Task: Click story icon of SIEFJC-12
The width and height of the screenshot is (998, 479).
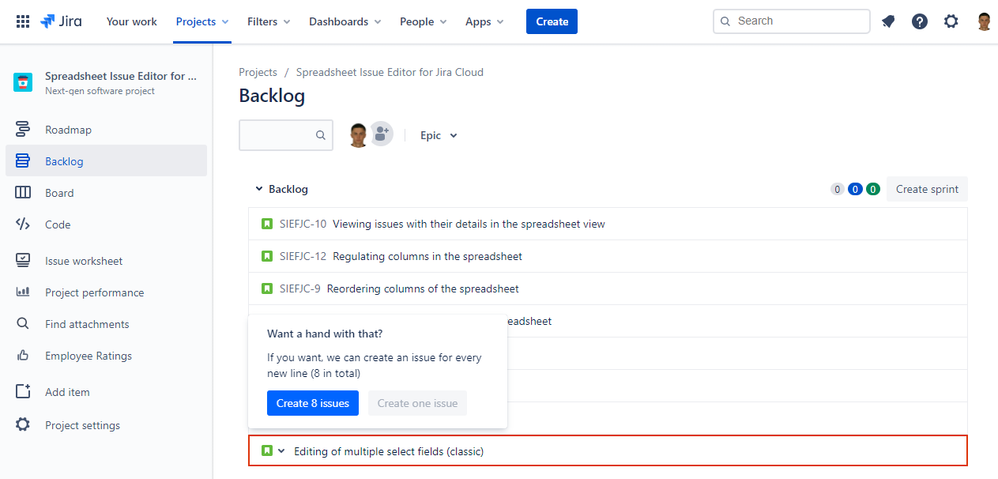Action: pyautogui.click(x=267, y=256)
